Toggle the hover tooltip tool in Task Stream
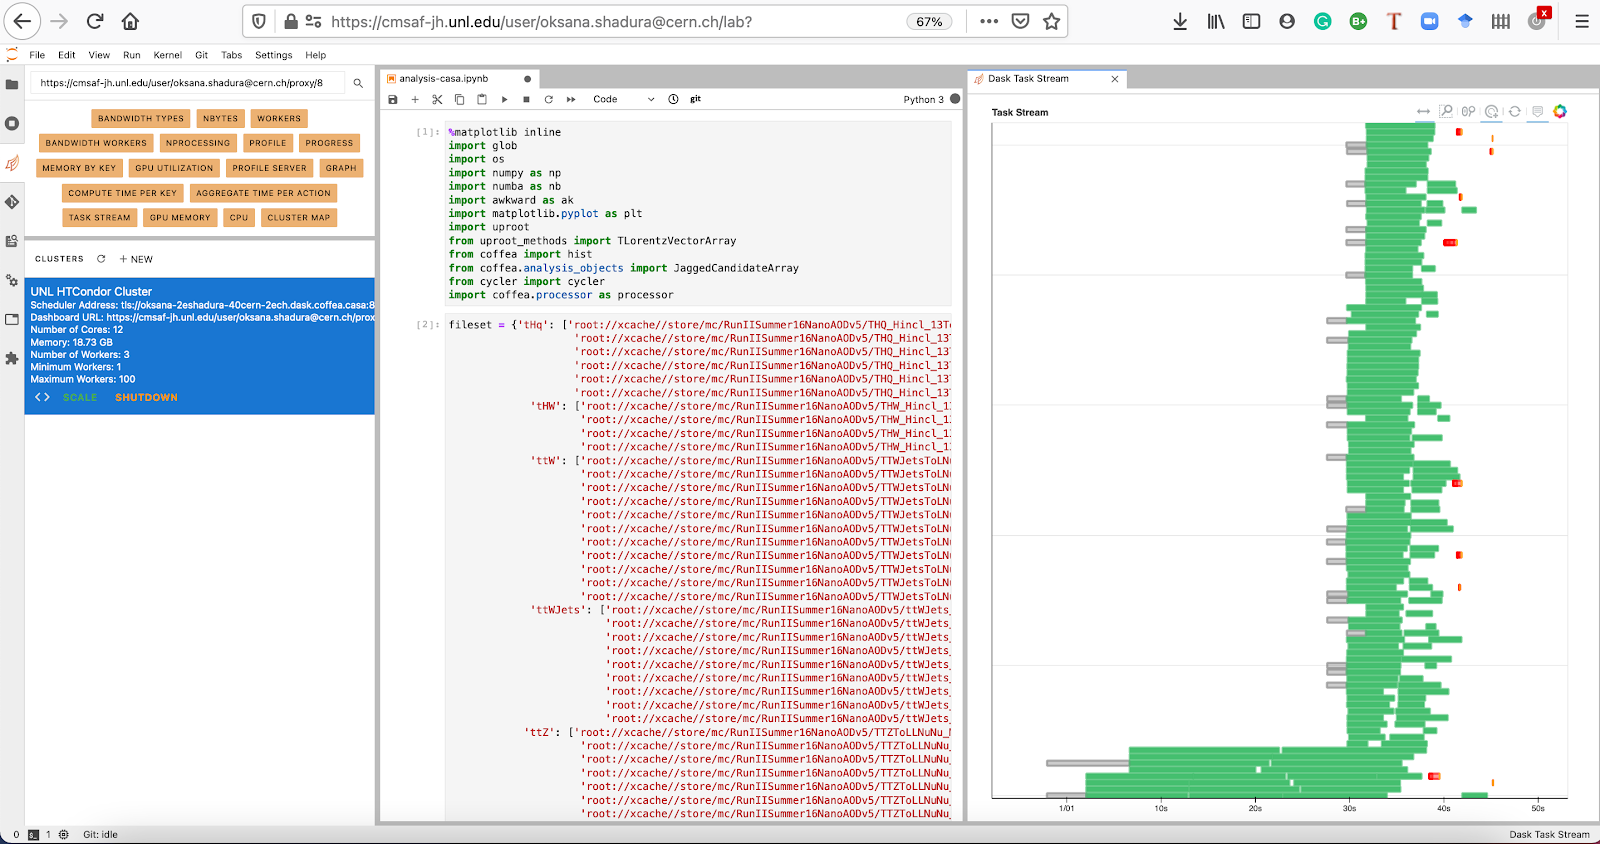 tap(1537, 112)
